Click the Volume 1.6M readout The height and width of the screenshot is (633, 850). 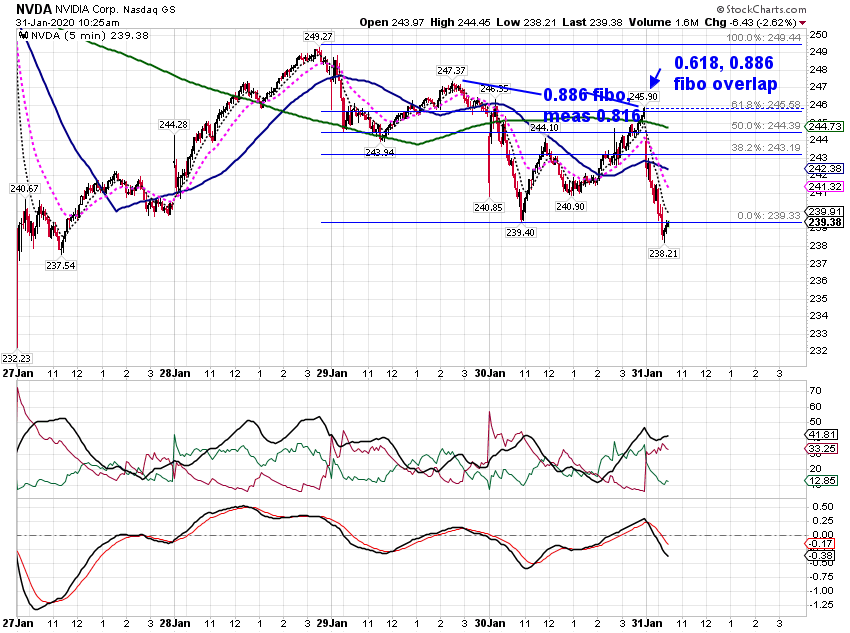click(x=664, y=23)
